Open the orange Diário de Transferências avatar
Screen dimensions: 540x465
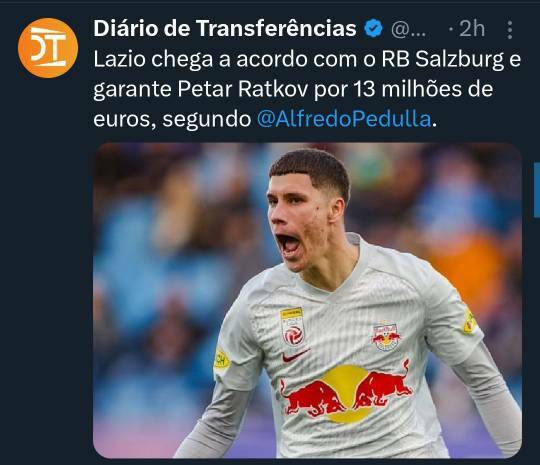click(x=48, y=48)
